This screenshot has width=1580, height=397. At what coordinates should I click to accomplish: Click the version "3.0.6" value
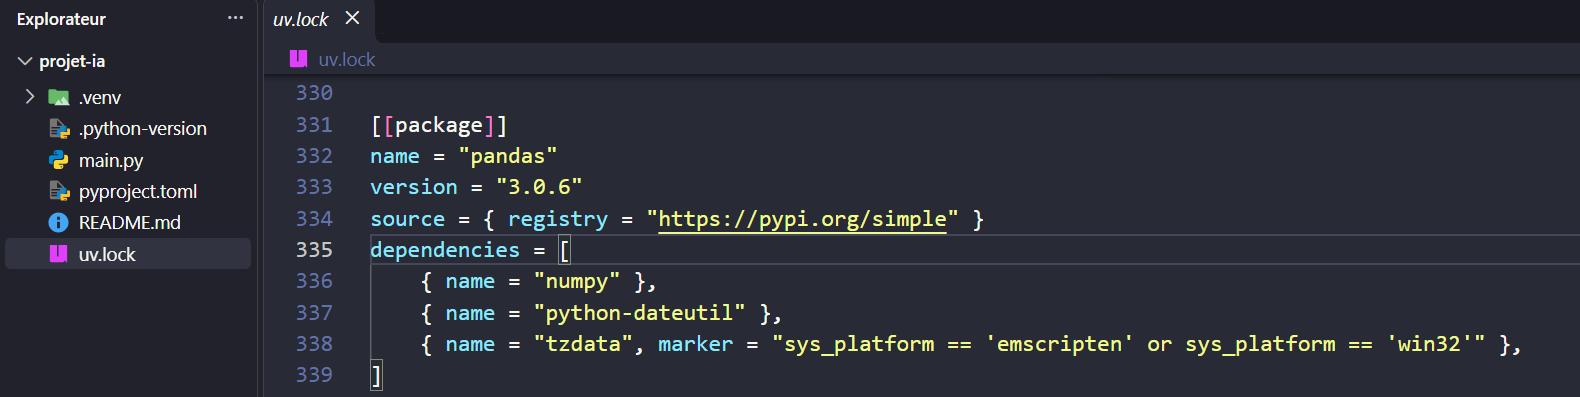539,187
